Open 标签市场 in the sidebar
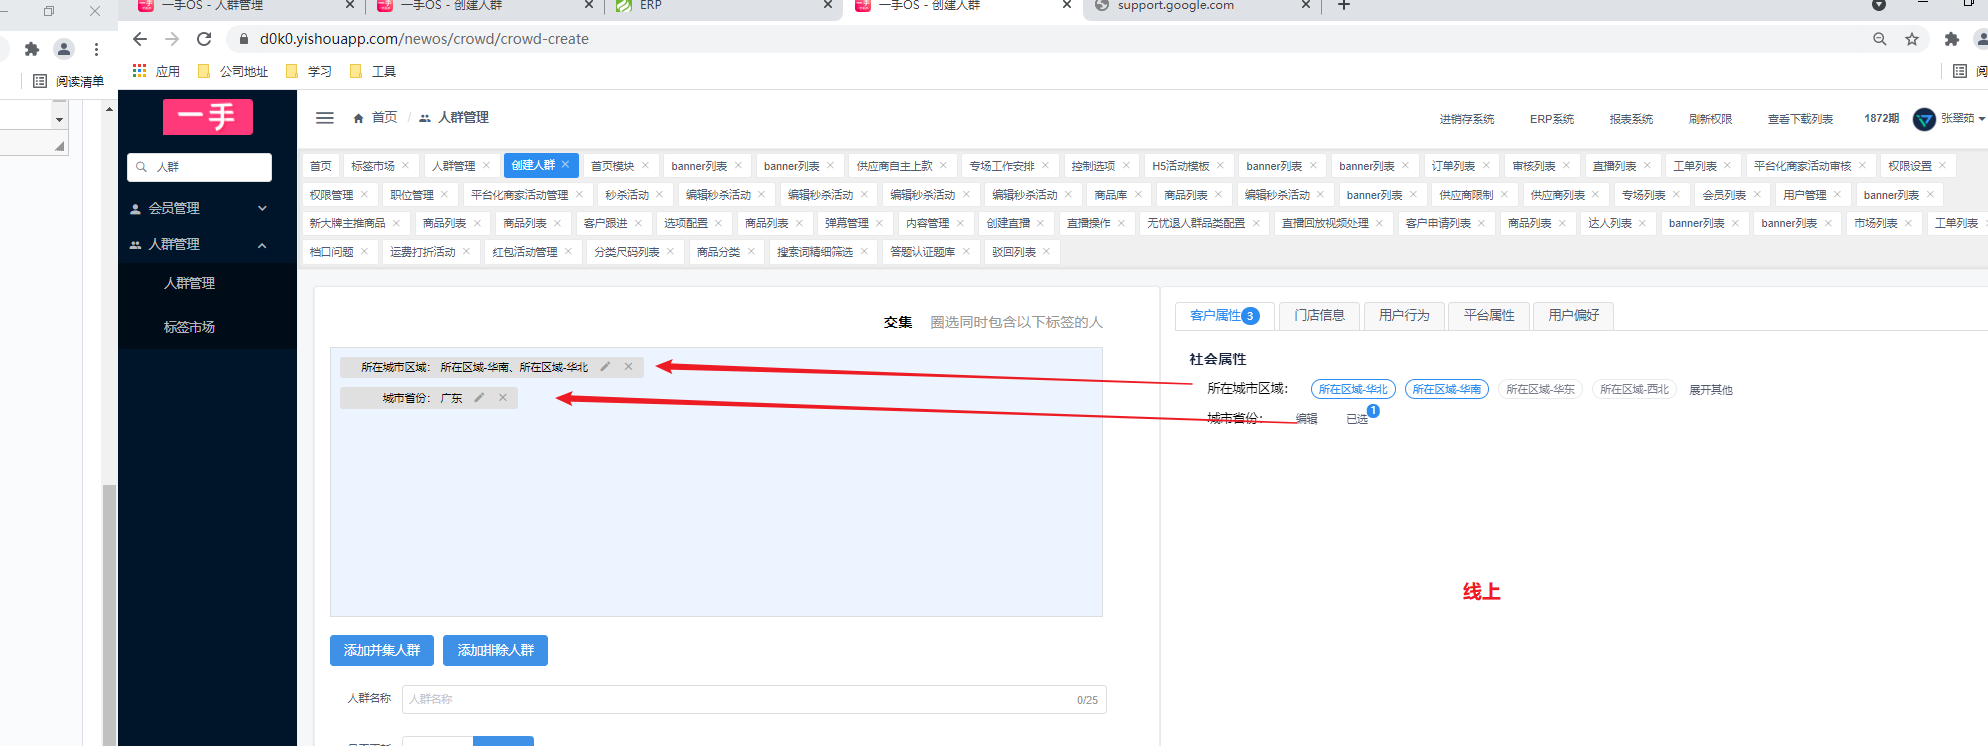The width and height of the screenshot is (1988, 746). tap(189, 327)
